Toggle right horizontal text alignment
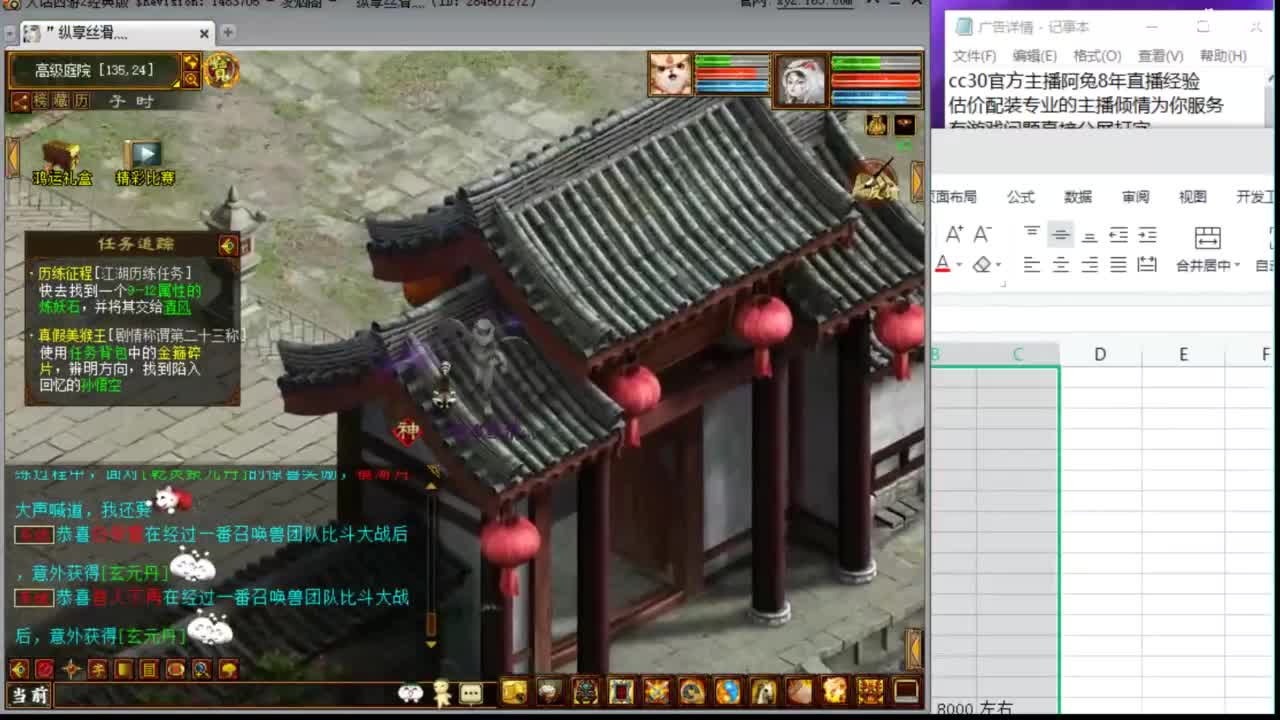1280x720 pixels. 1089,265
